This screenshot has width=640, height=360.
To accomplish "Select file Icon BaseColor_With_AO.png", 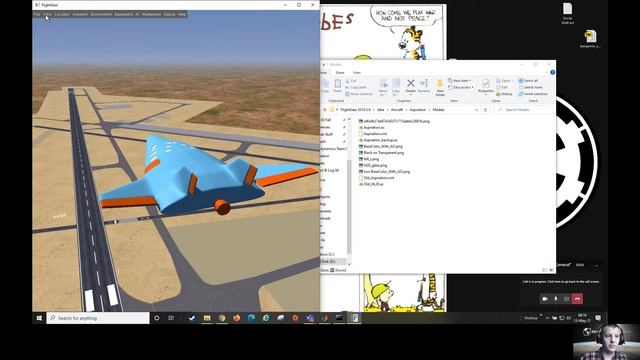I will point(384,171).
